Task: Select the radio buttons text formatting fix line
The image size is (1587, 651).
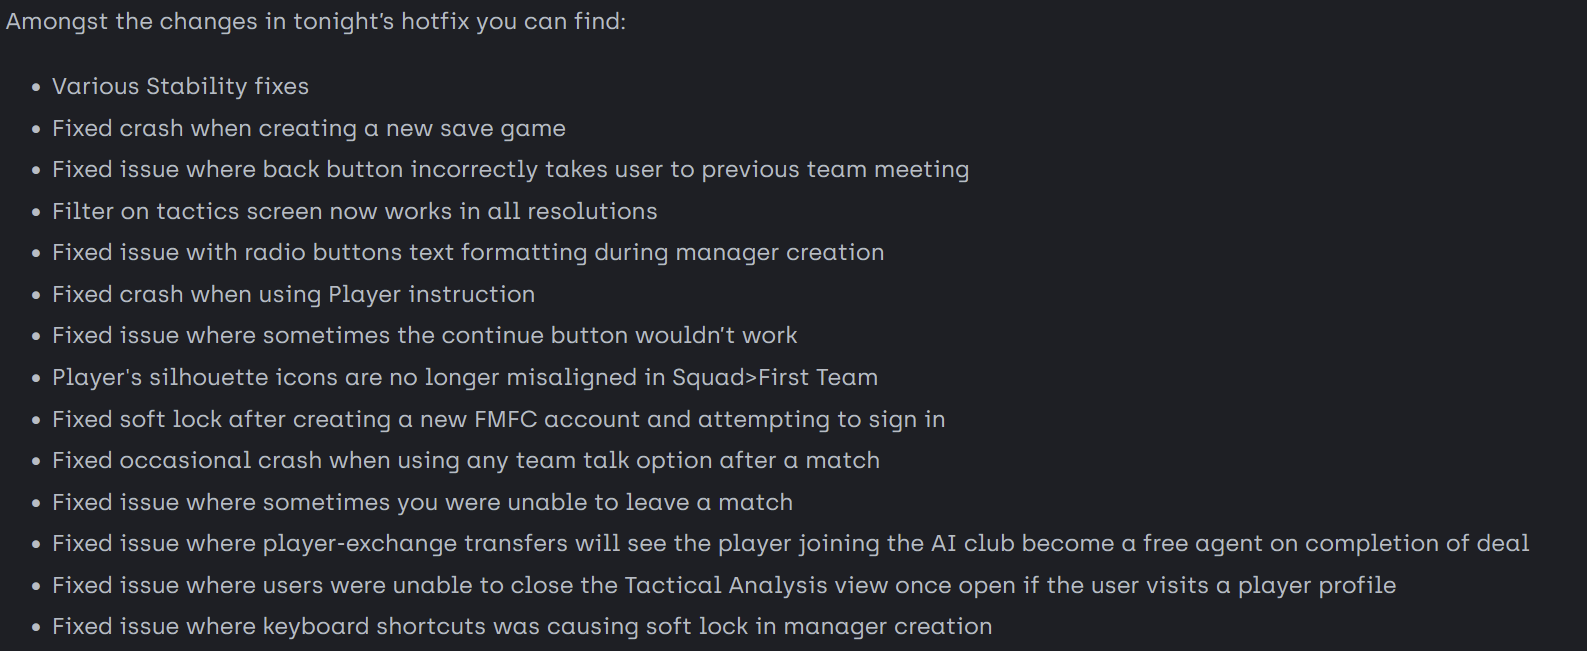Action: [468, 253]
